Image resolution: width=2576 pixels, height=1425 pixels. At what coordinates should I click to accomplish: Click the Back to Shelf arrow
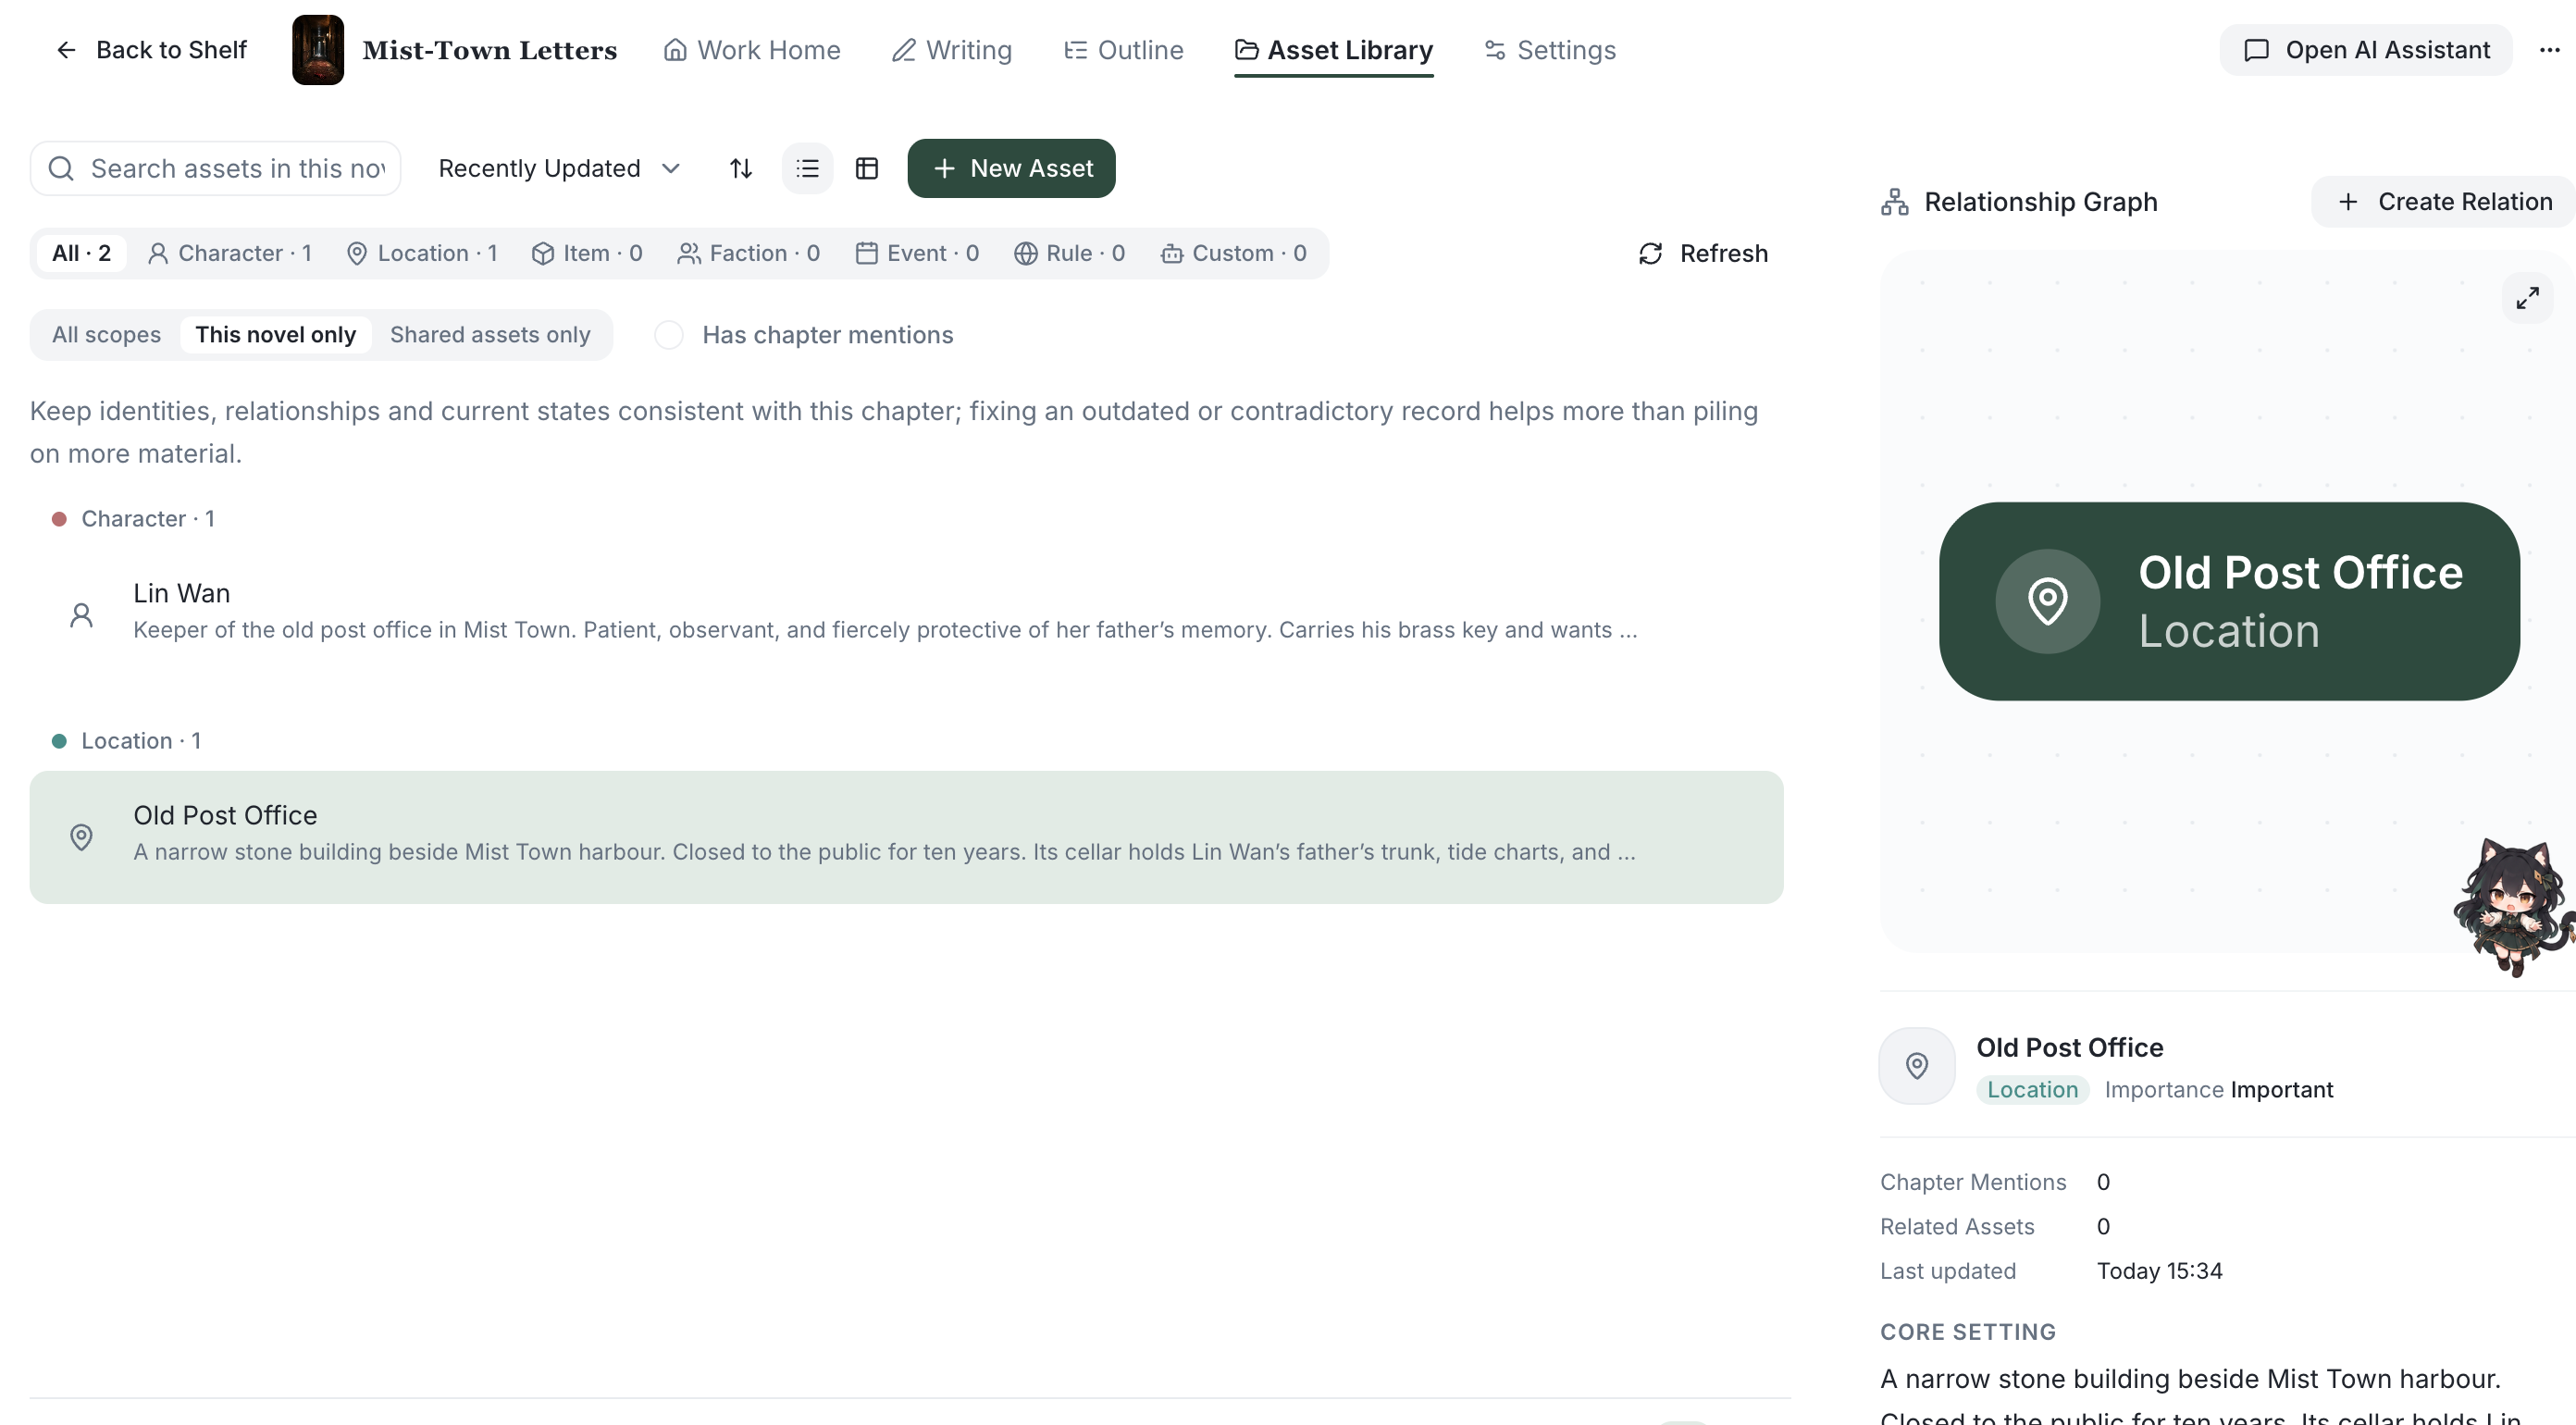[66, 50]
